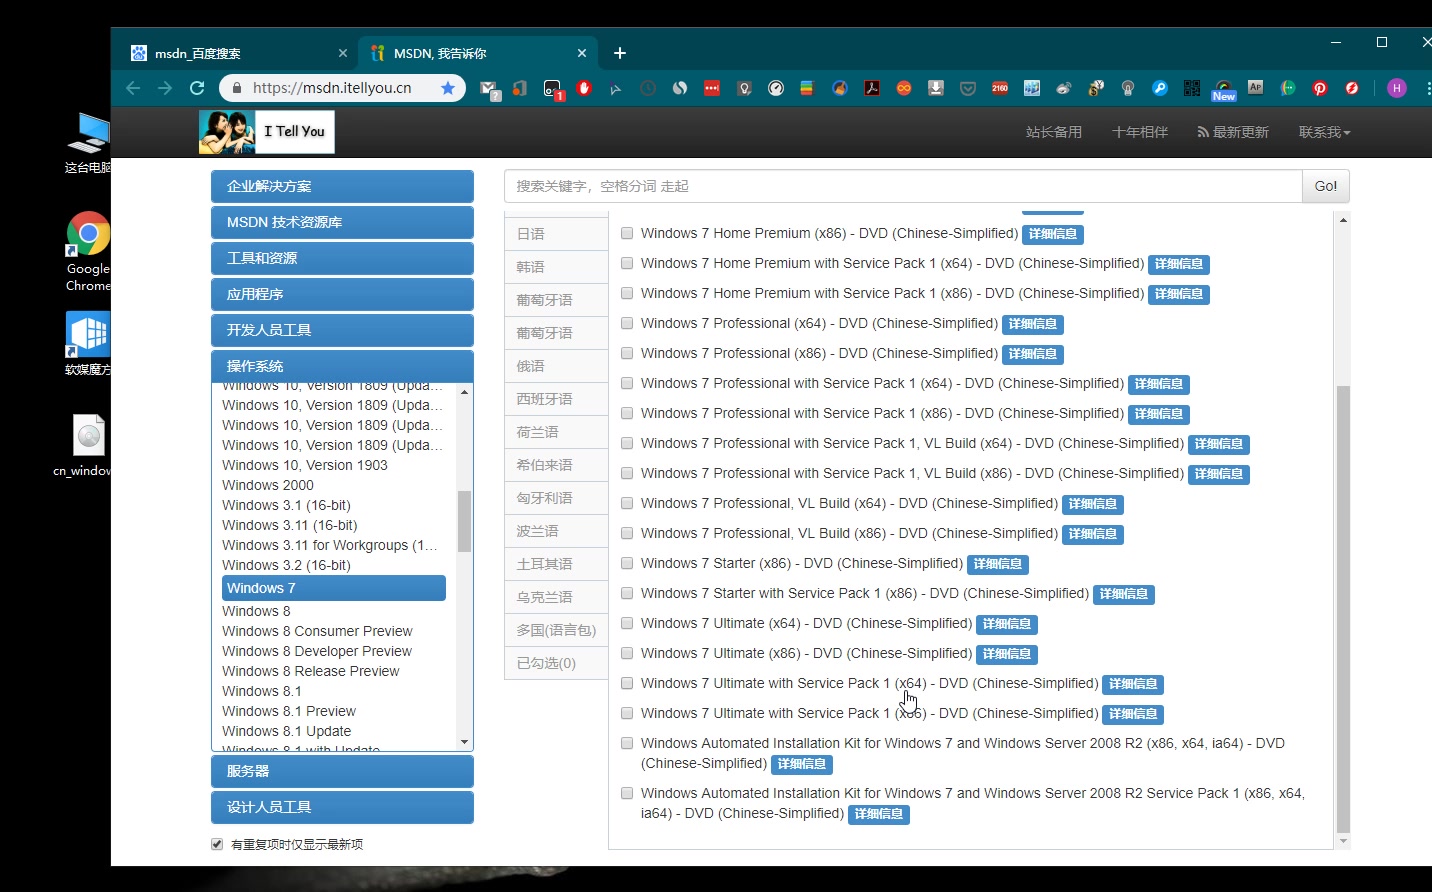The height and width of the screenshot is (892, 1432).
Task: Expand the 设计人员工具 category
Action: (342, 807)
